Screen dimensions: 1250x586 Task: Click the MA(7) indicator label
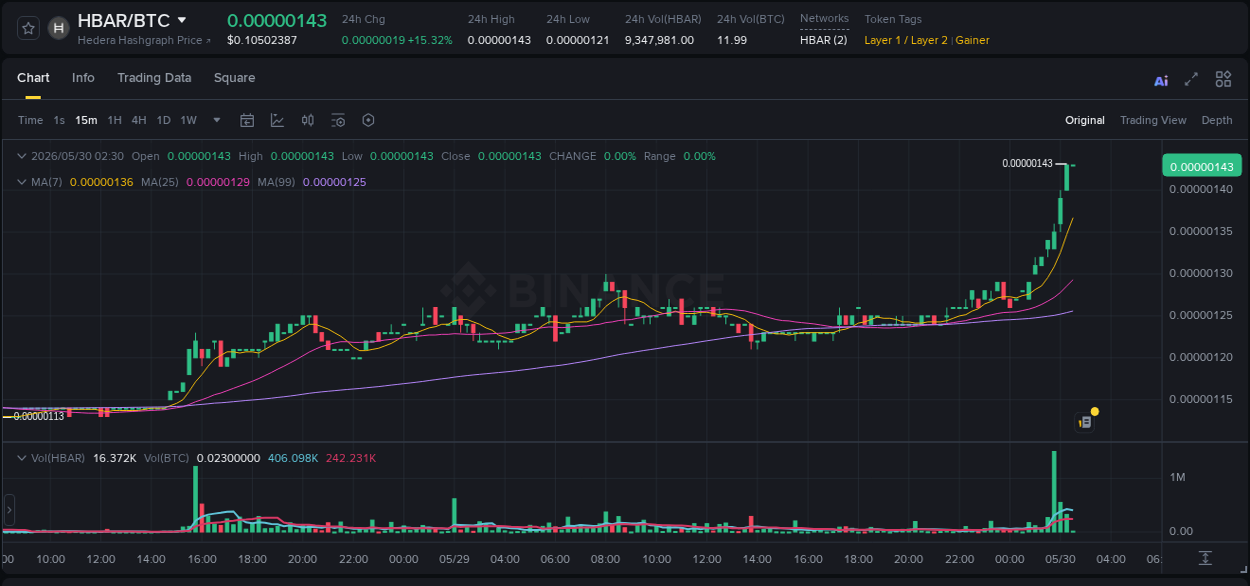tap(47, 182)
